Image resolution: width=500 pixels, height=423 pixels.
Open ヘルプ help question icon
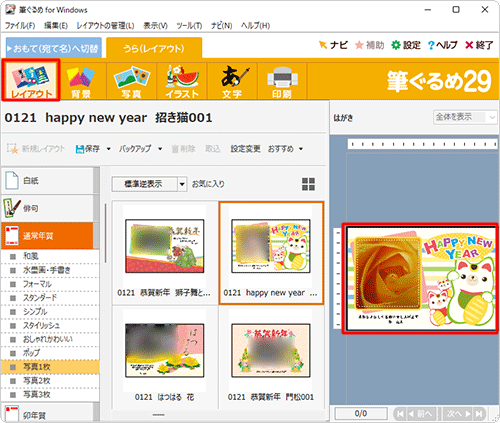click(x=442, y=45)
